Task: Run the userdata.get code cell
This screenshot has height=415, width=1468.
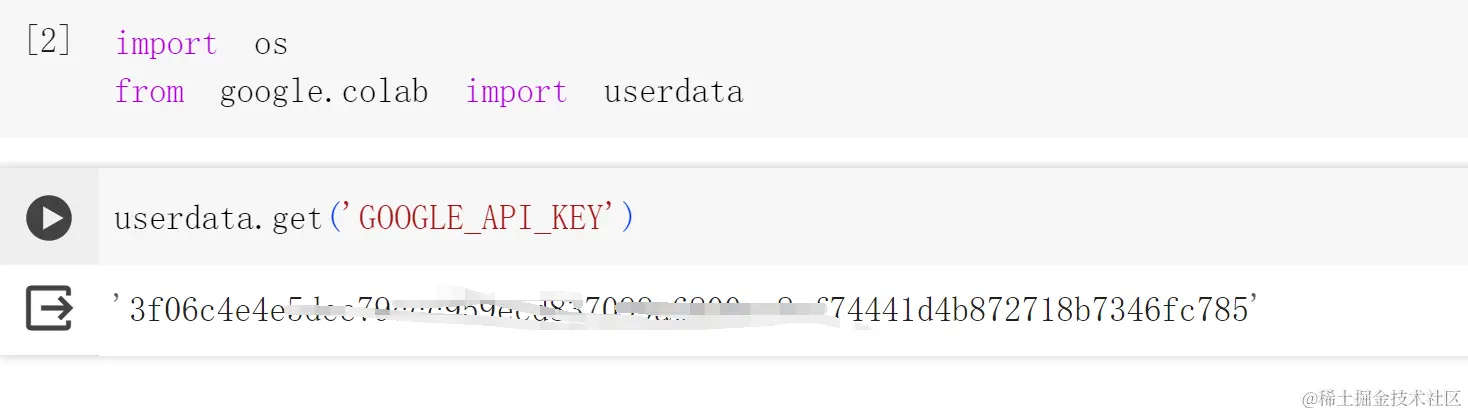Action: click(49, 217)
